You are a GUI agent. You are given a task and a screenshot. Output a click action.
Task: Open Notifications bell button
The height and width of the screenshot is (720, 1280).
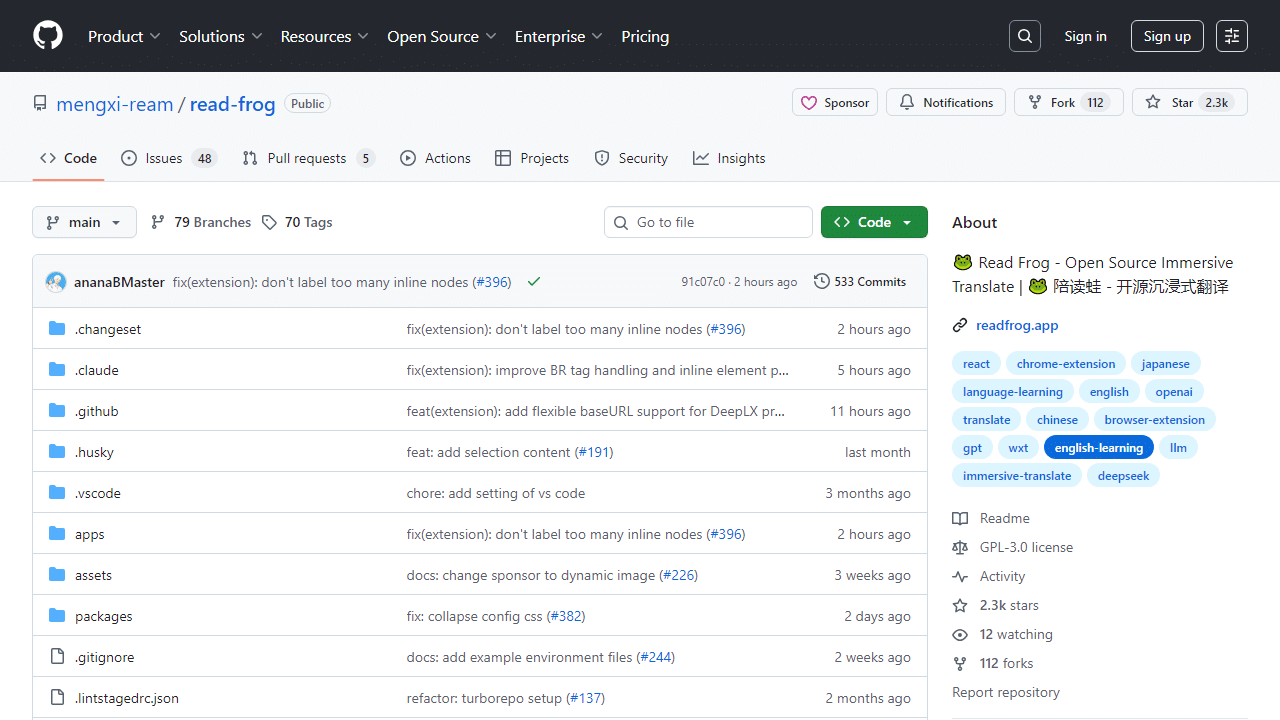946,103
